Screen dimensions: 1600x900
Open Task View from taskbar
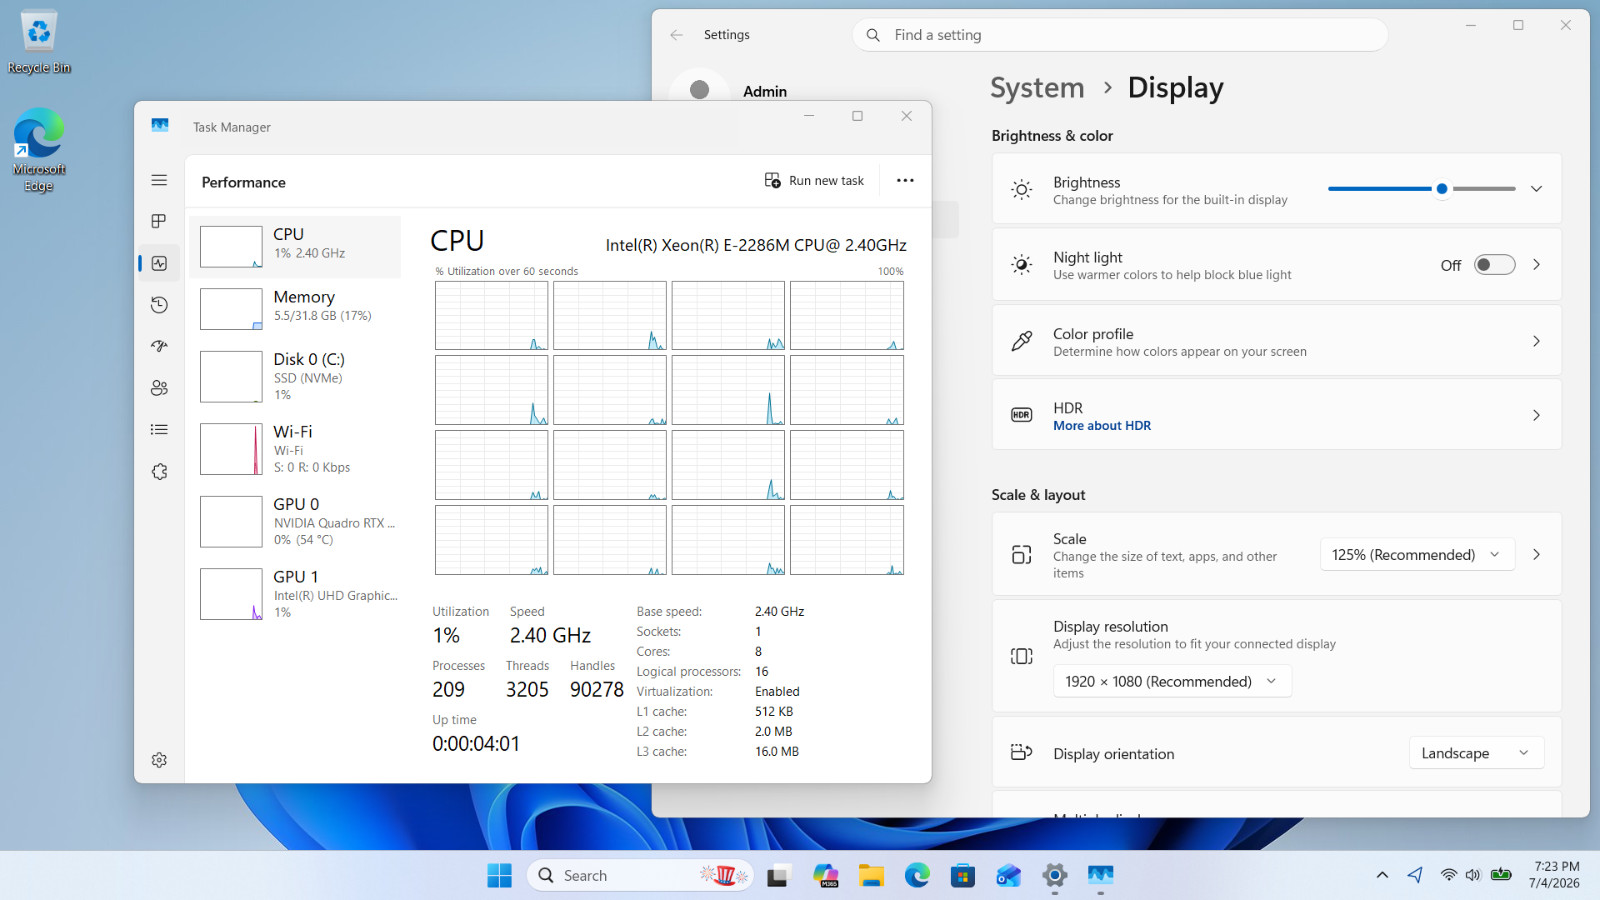click(778, 876)
